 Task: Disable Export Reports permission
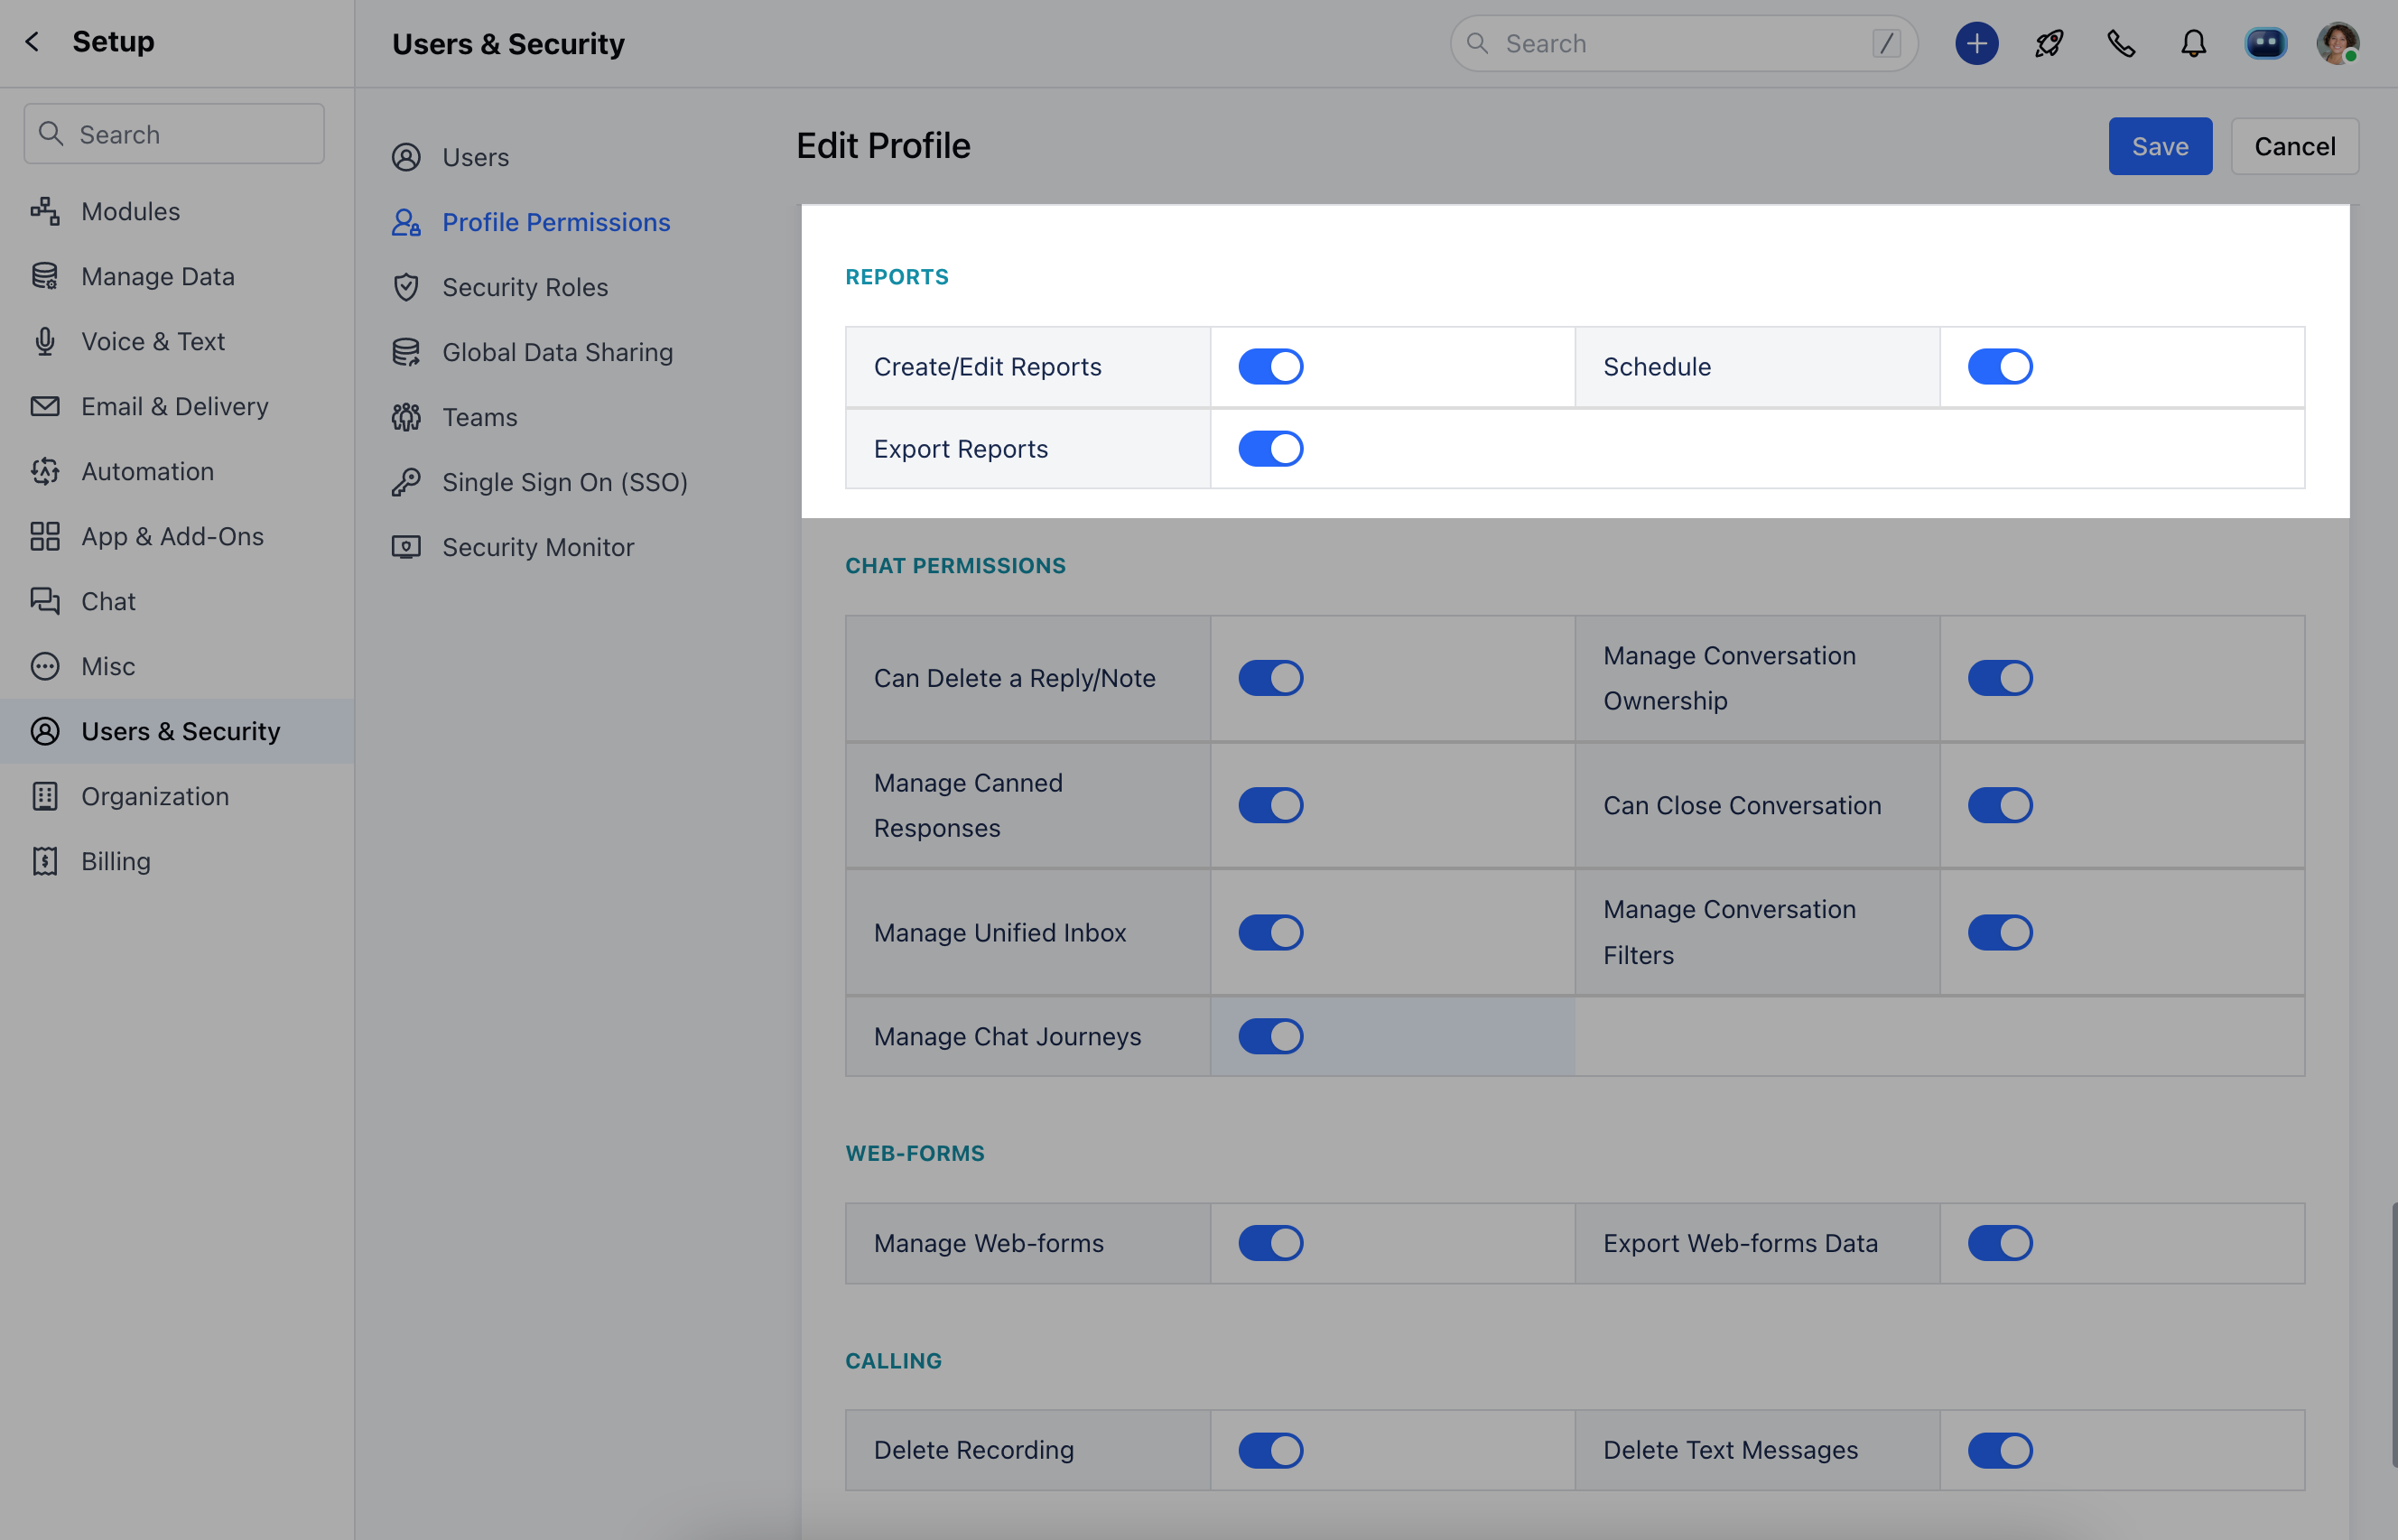1271,449
